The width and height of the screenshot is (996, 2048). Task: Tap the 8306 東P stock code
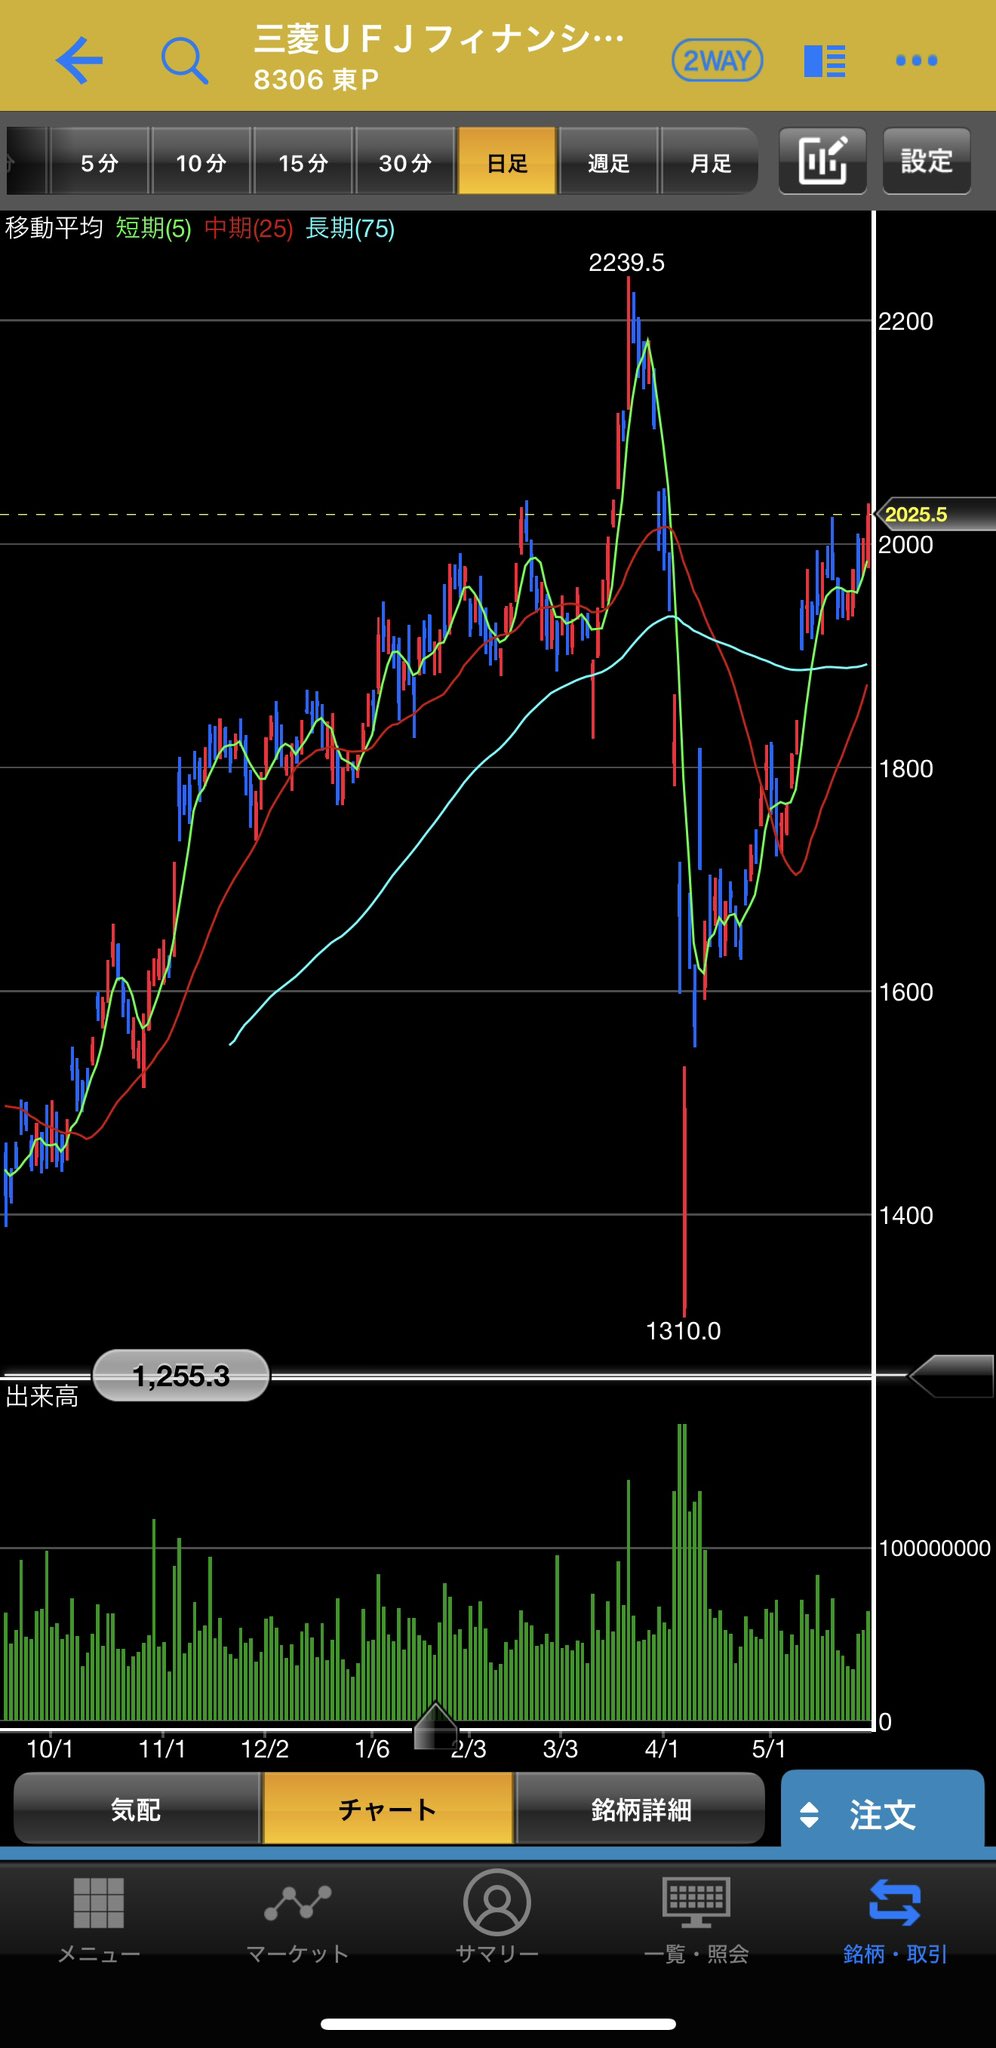click(316, 80)
